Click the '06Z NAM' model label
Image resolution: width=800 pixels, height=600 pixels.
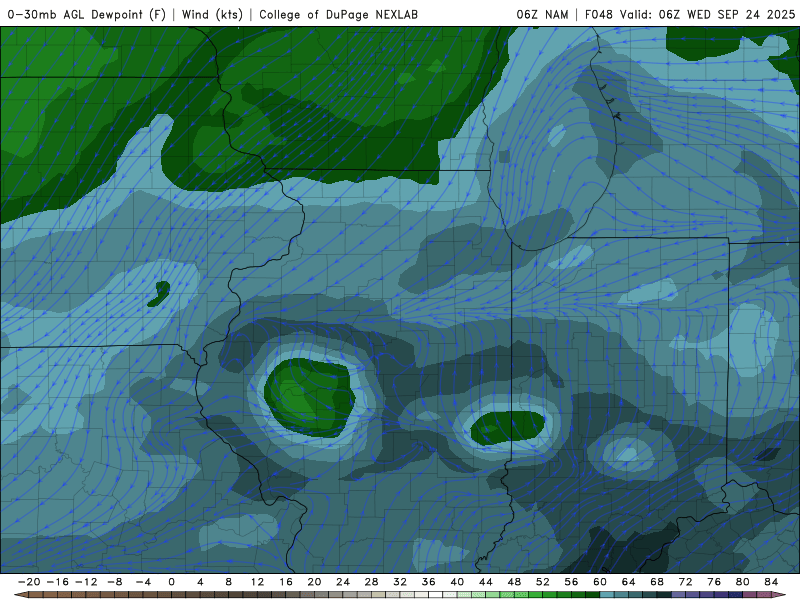(542, 14)
